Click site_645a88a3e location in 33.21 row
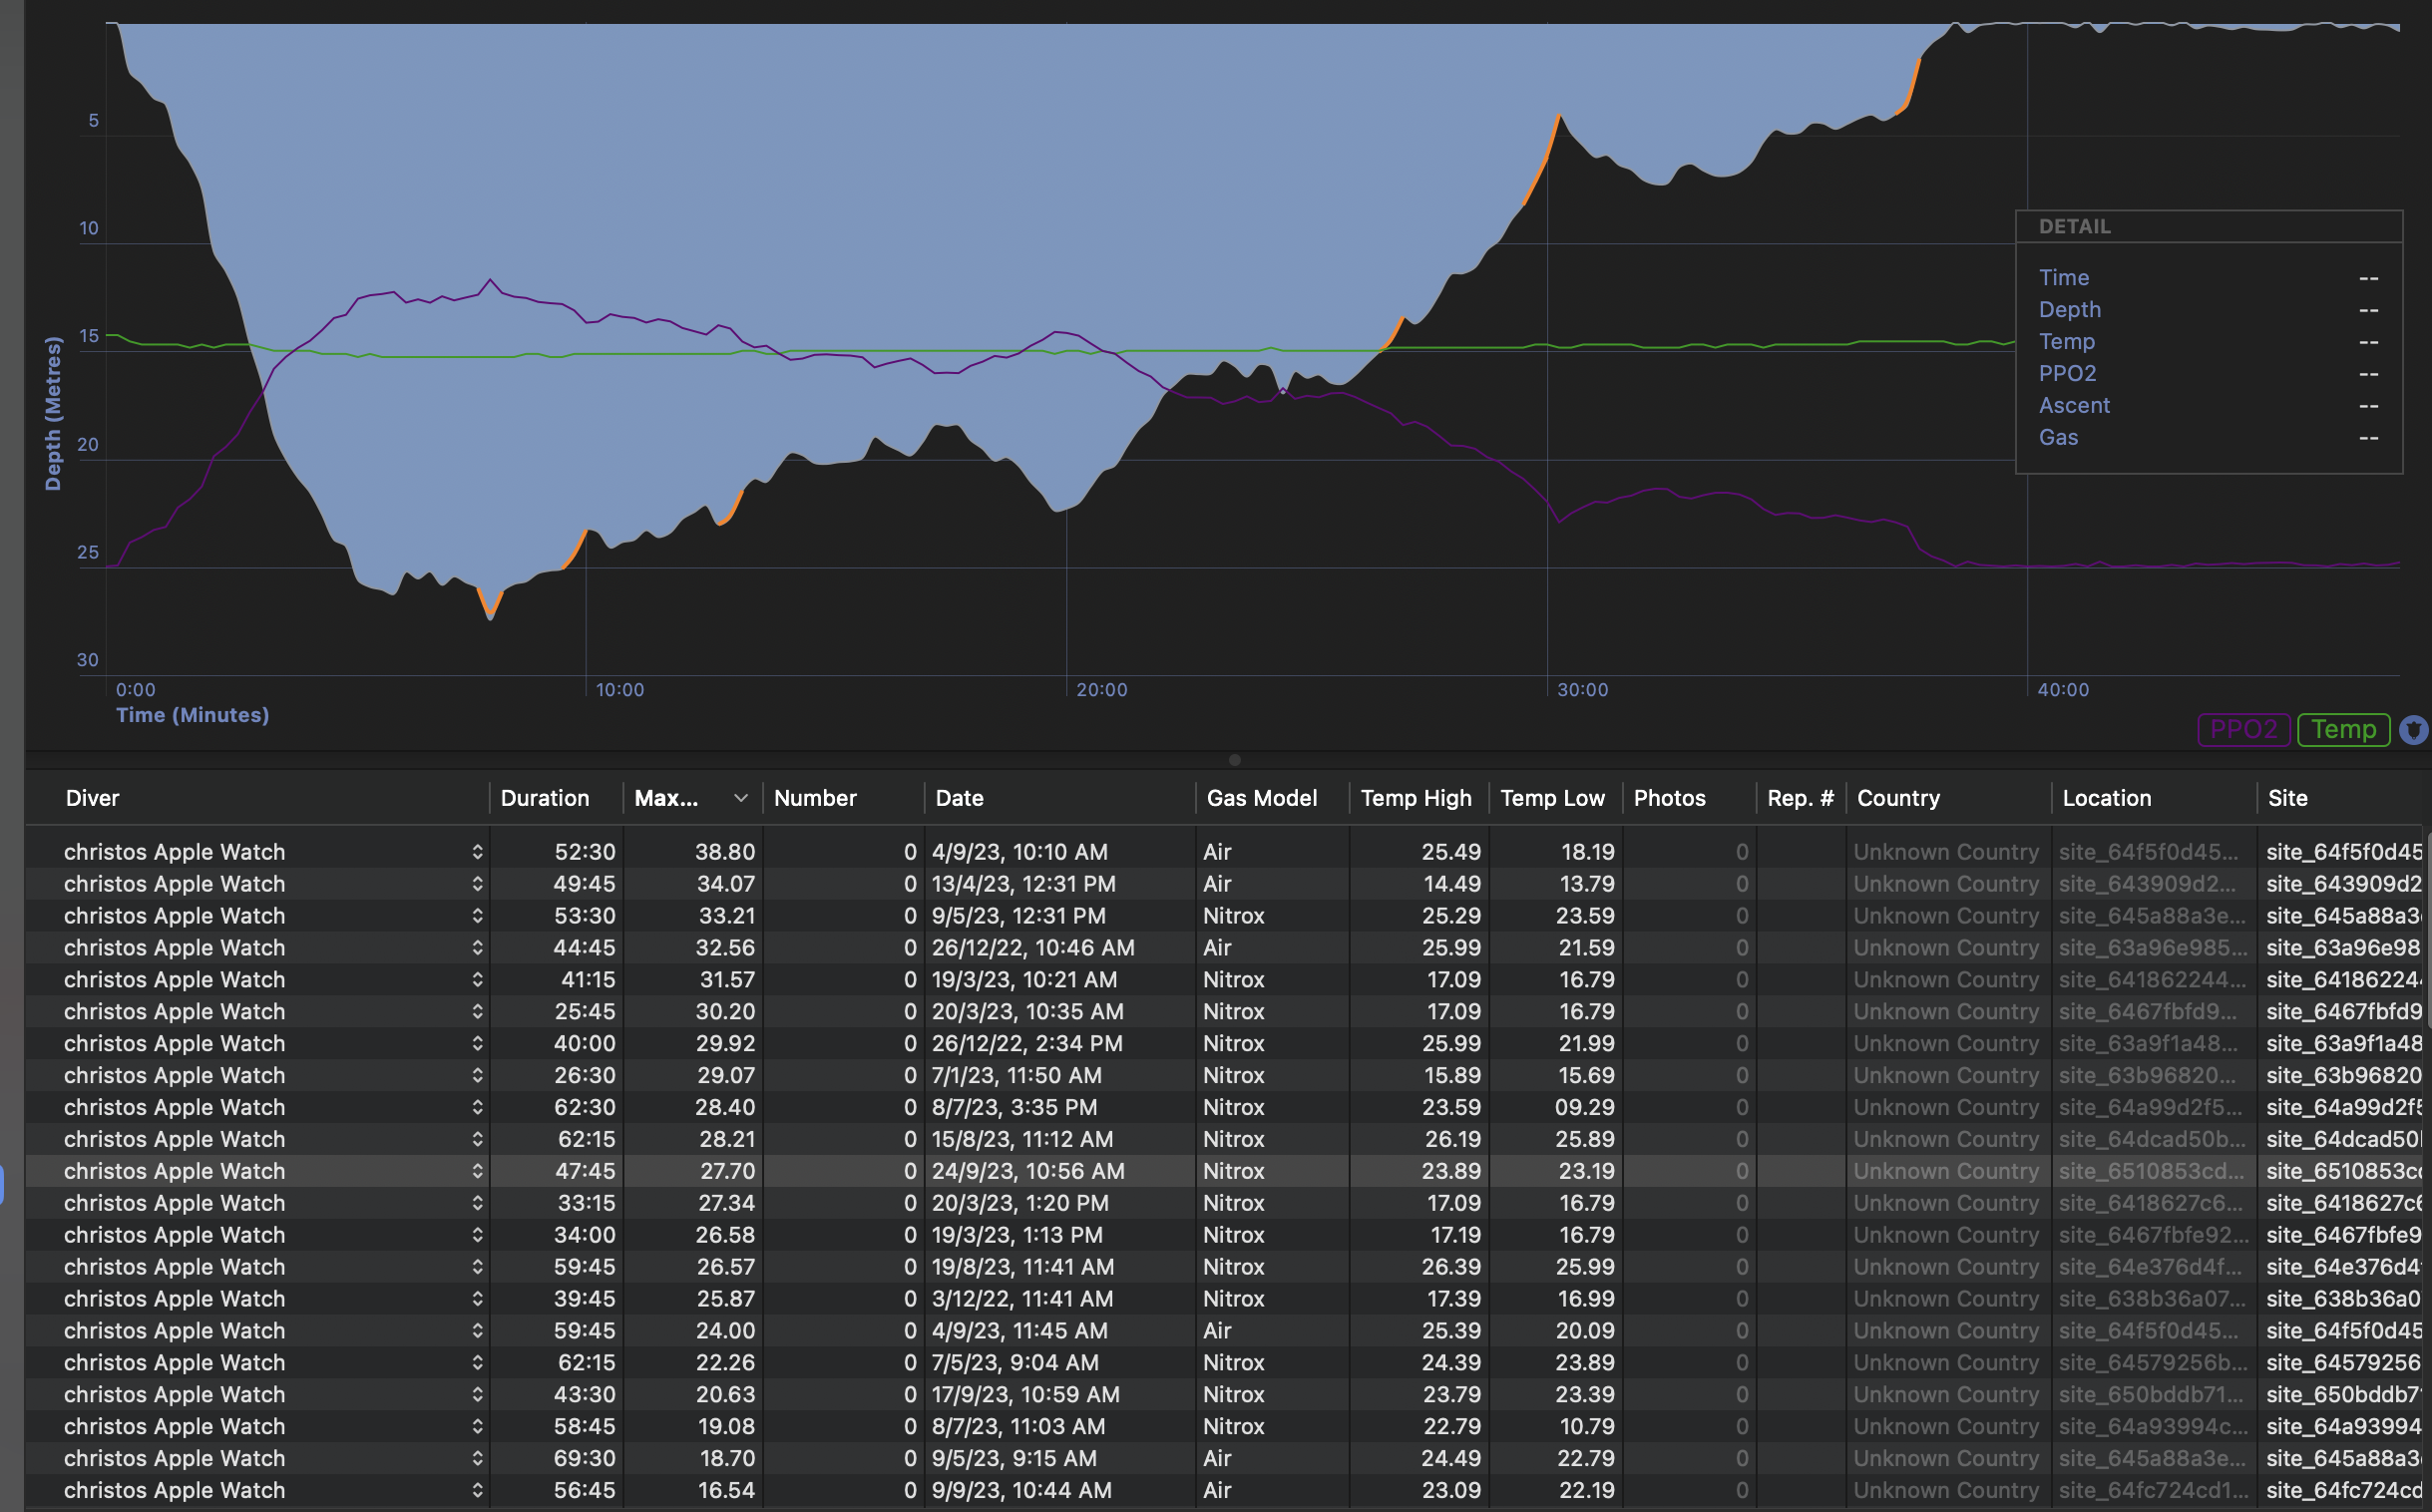Viewport: 2432px width, 1512px height. click(2151, 916)
